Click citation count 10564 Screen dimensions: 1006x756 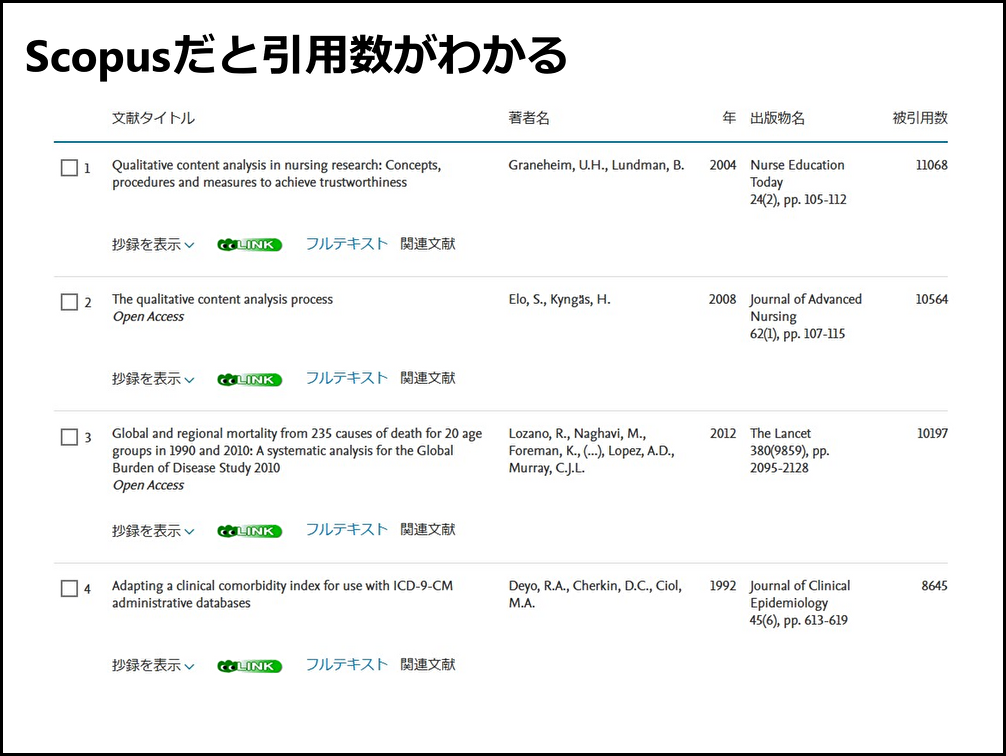tap(932, 299)
